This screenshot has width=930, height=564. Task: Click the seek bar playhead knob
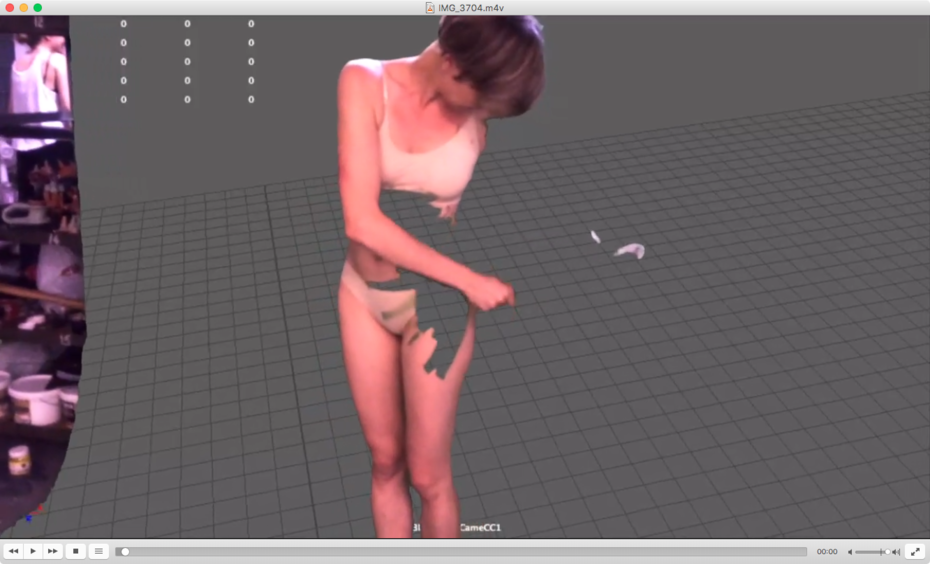(125, 552)
